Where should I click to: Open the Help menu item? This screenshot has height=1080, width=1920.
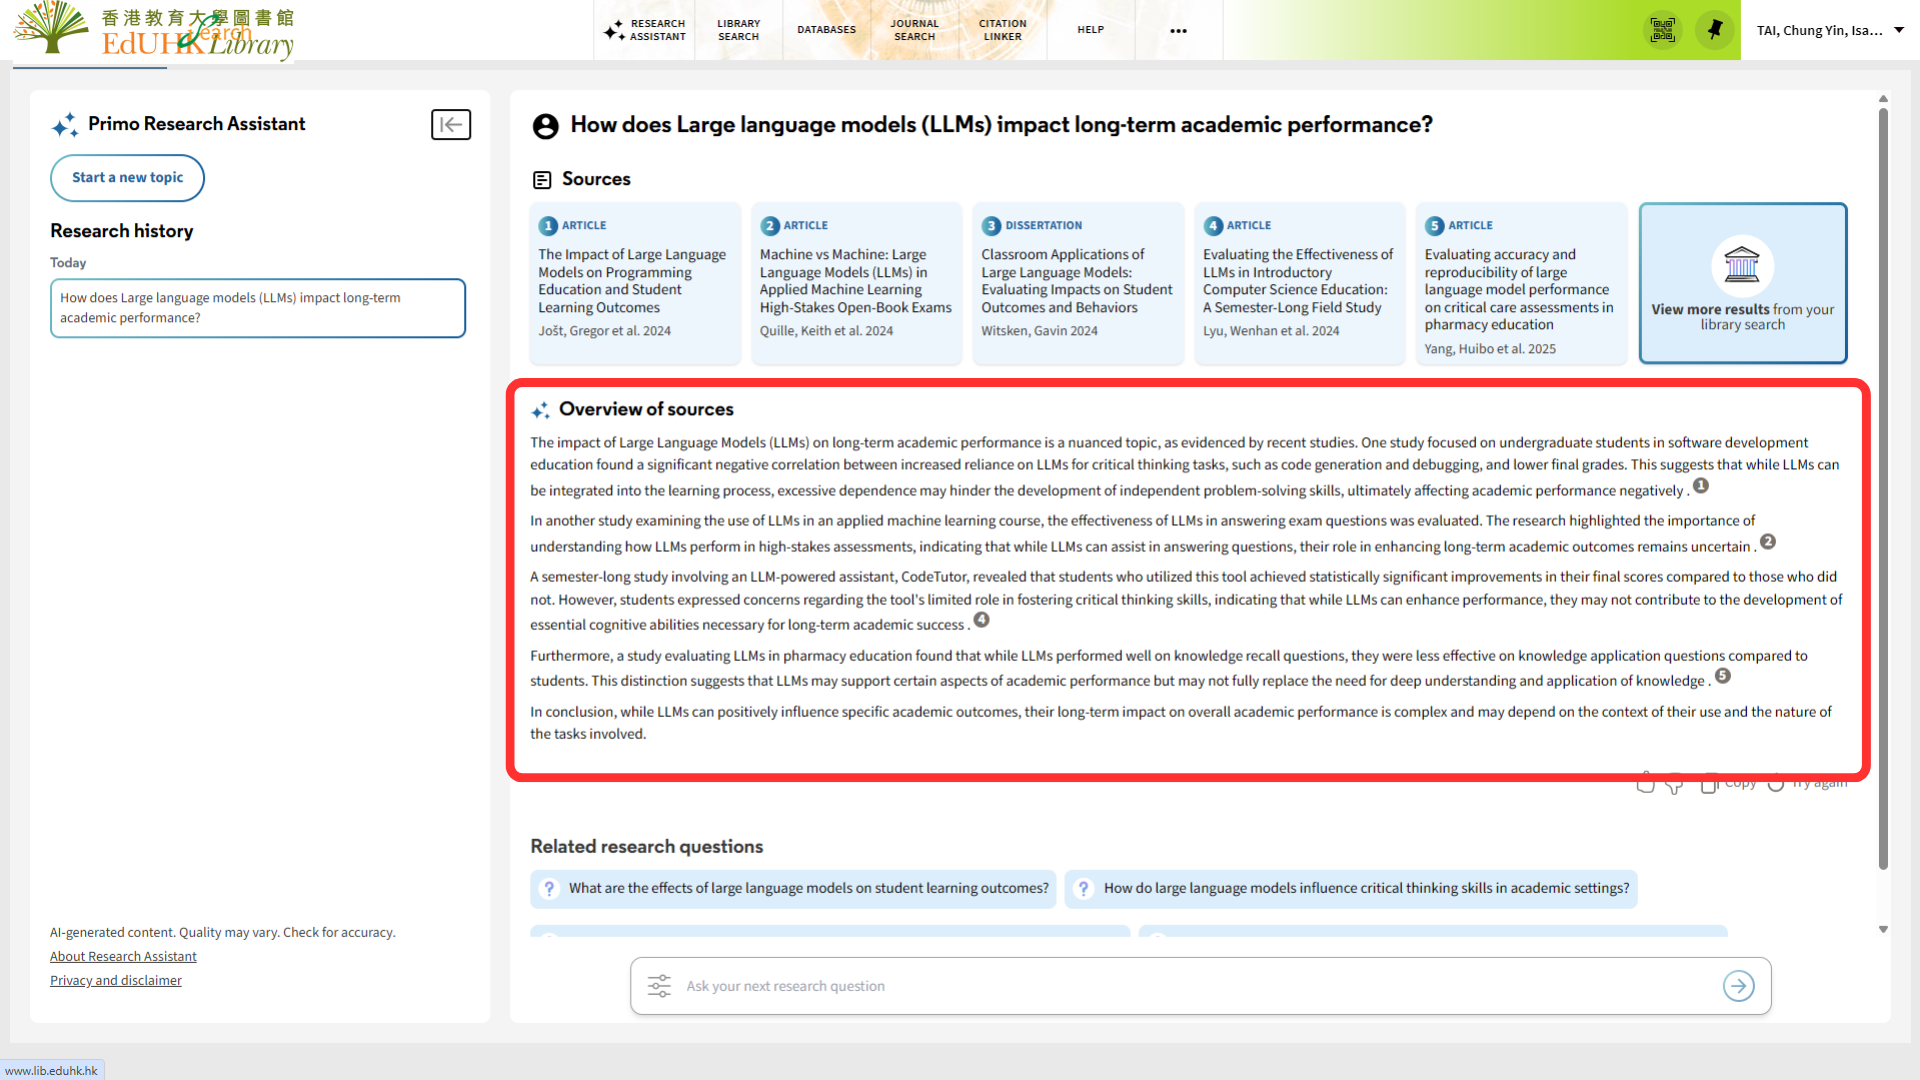[1090, 30]
